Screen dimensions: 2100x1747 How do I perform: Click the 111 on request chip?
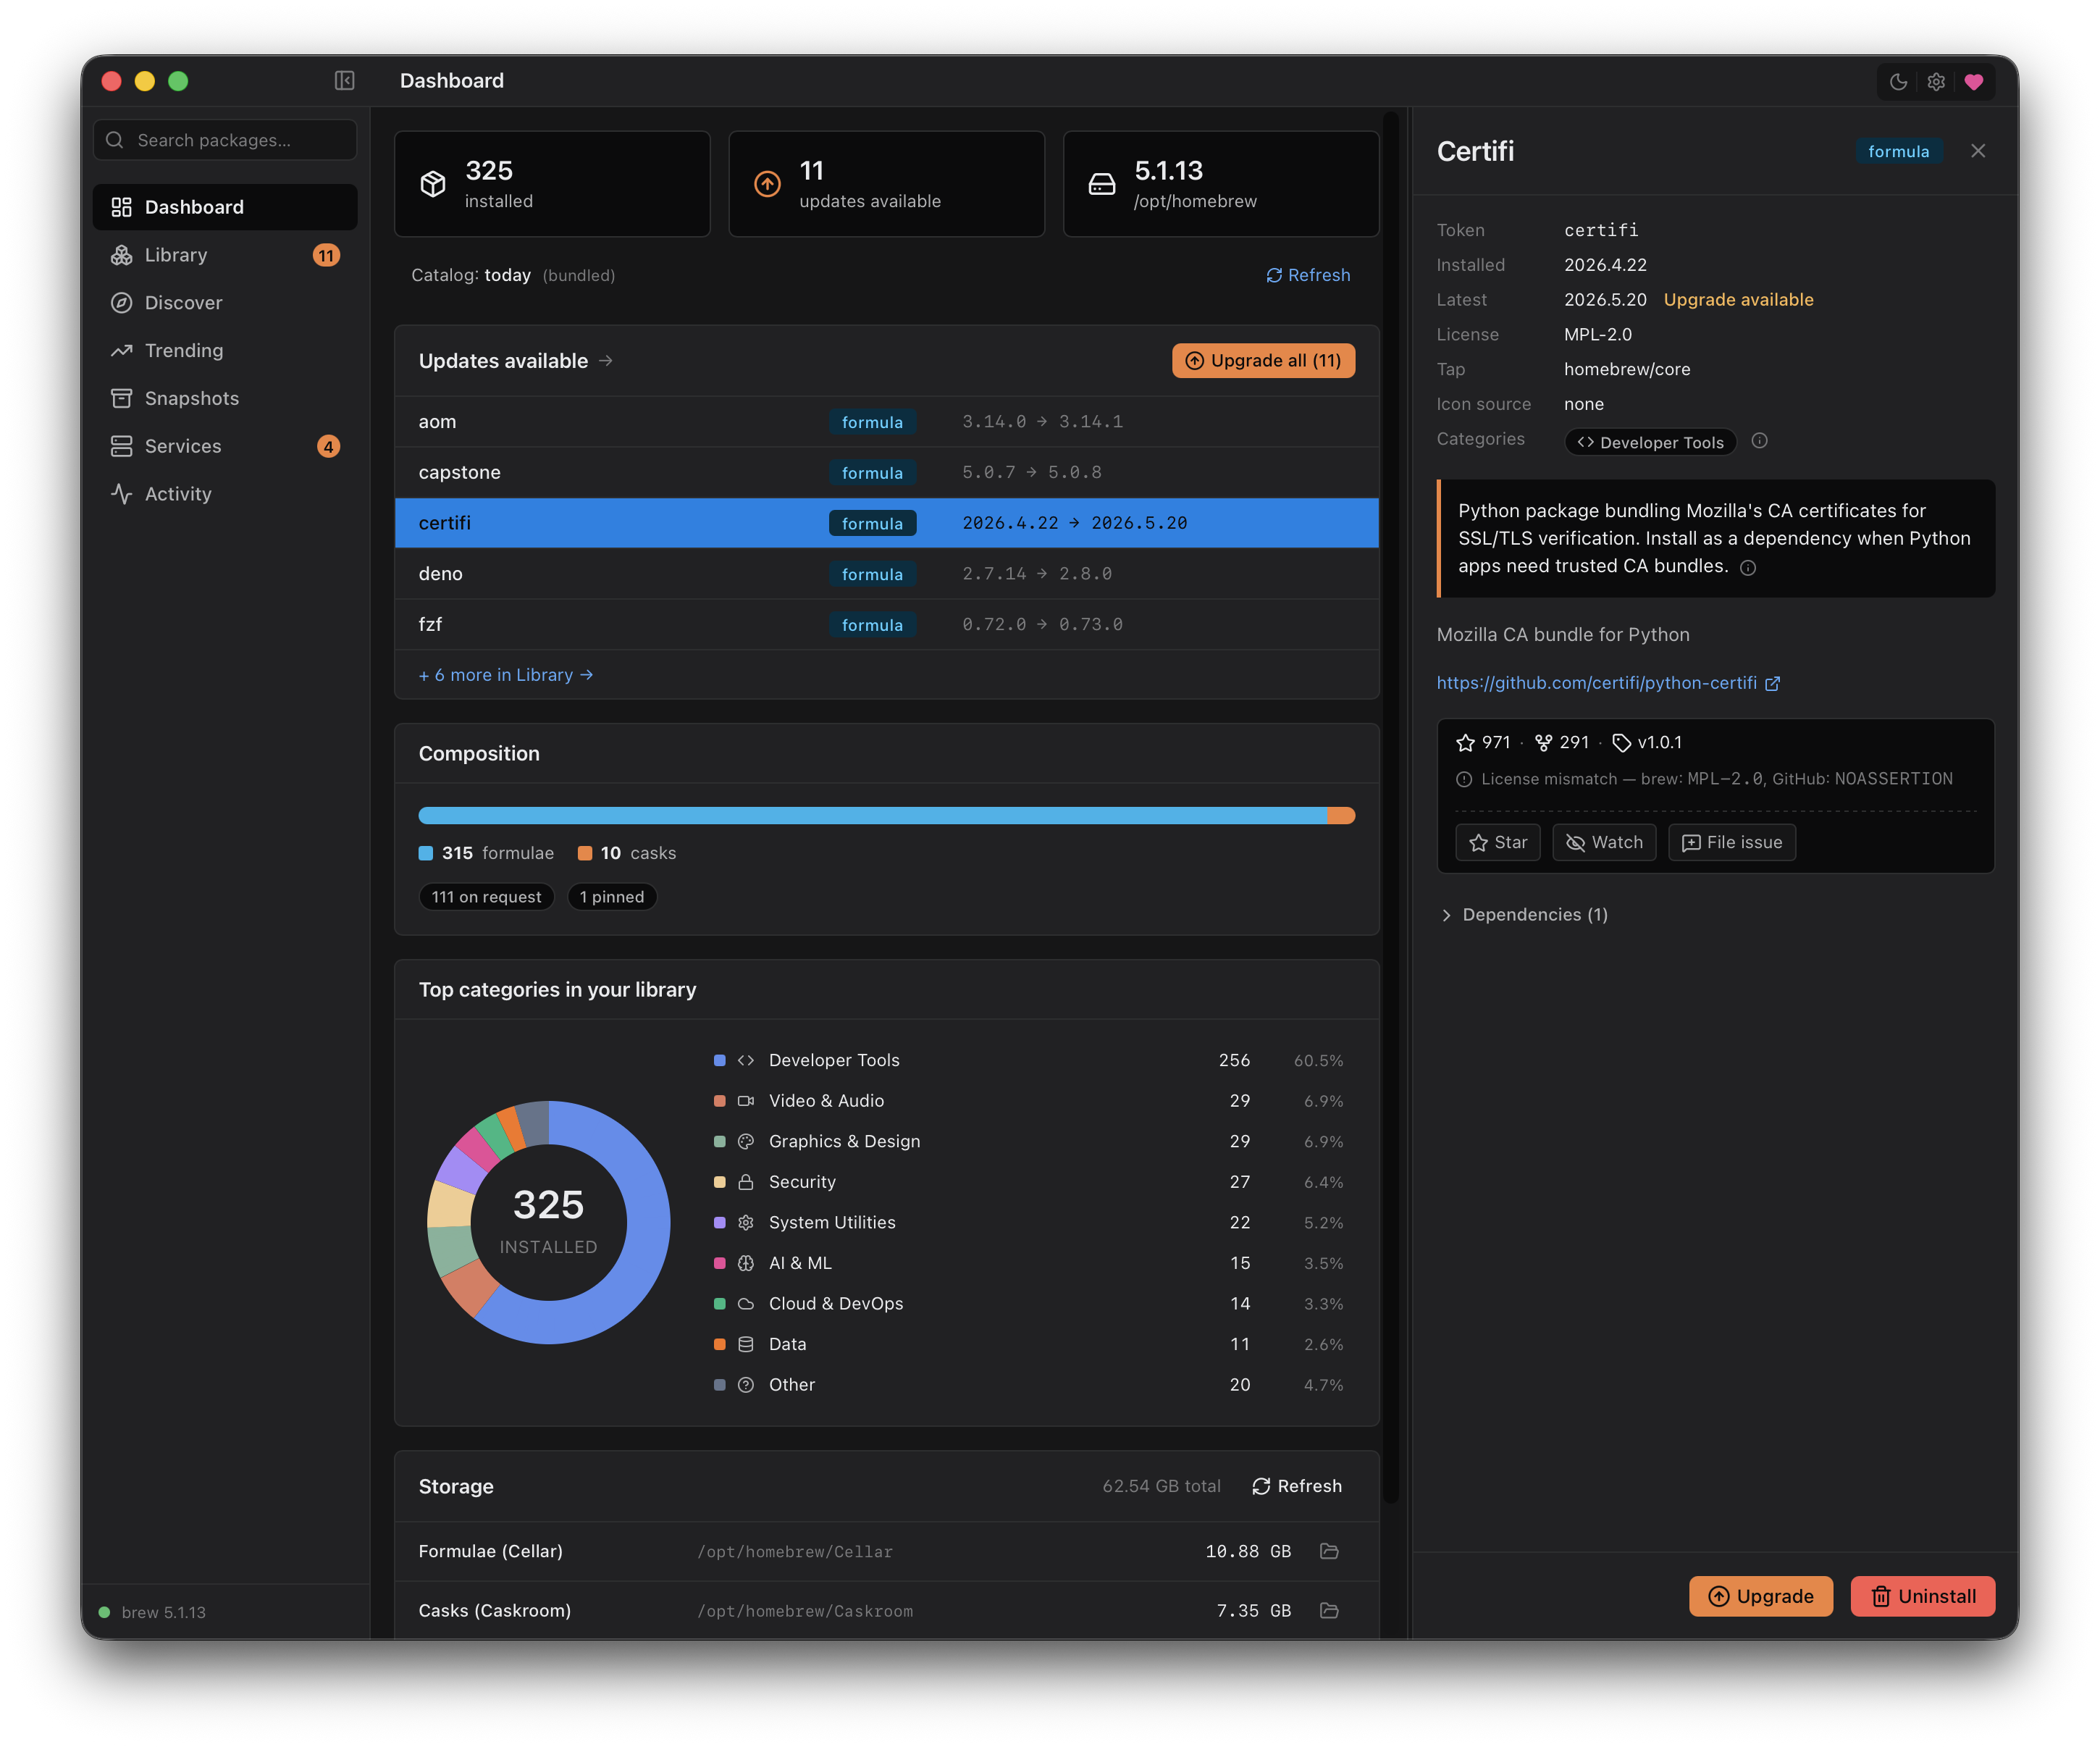point(487,897)
